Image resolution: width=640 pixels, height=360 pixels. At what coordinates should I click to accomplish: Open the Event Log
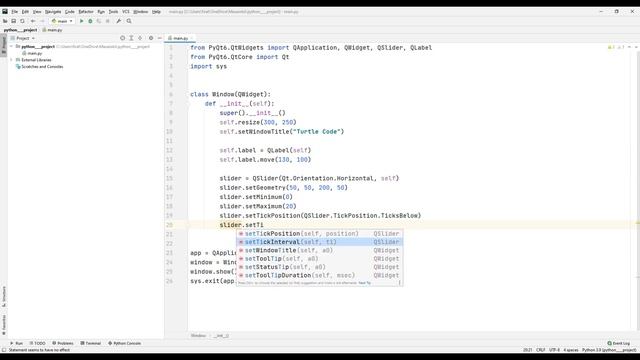click(x=619, y=343)
